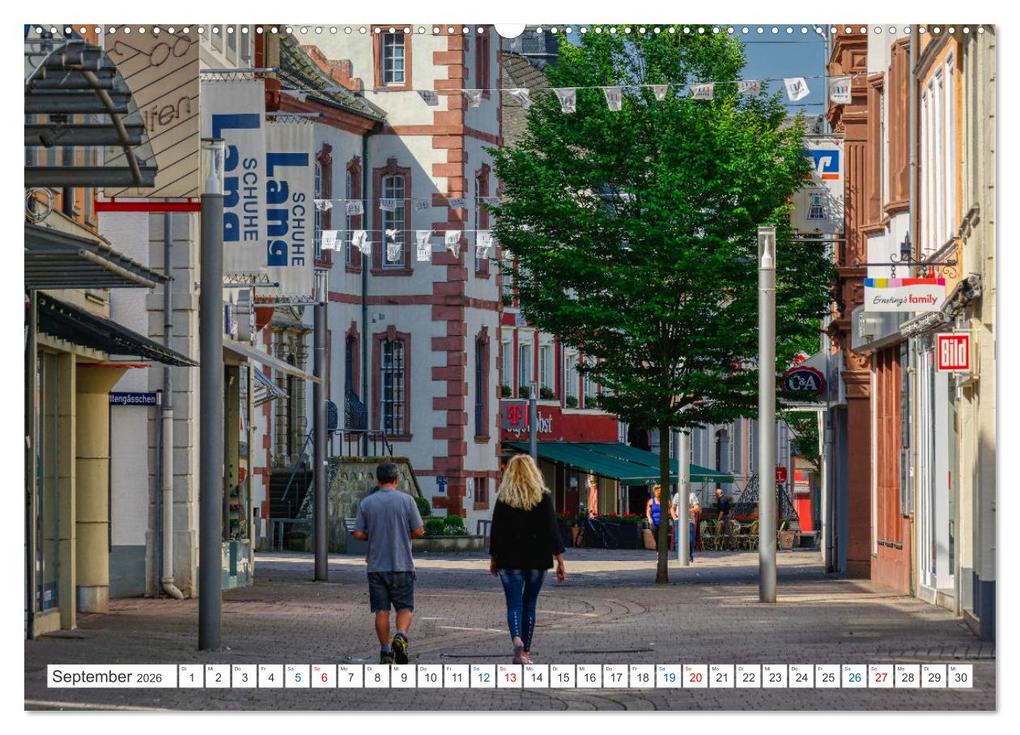
Task: Select the C&A sign in the background
Action: pos(801,383)
